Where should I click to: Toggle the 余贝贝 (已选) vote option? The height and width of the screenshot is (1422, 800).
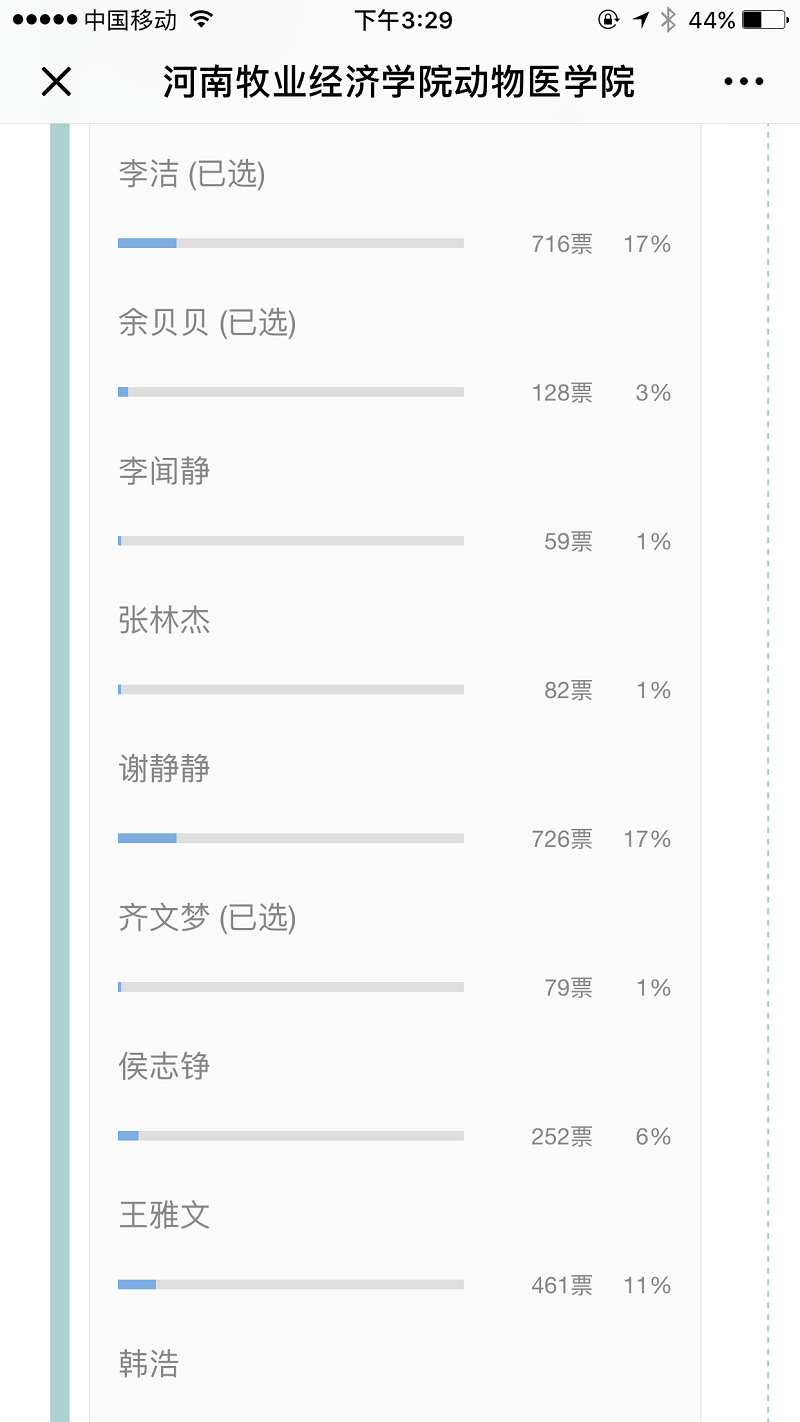coord(207,322)
